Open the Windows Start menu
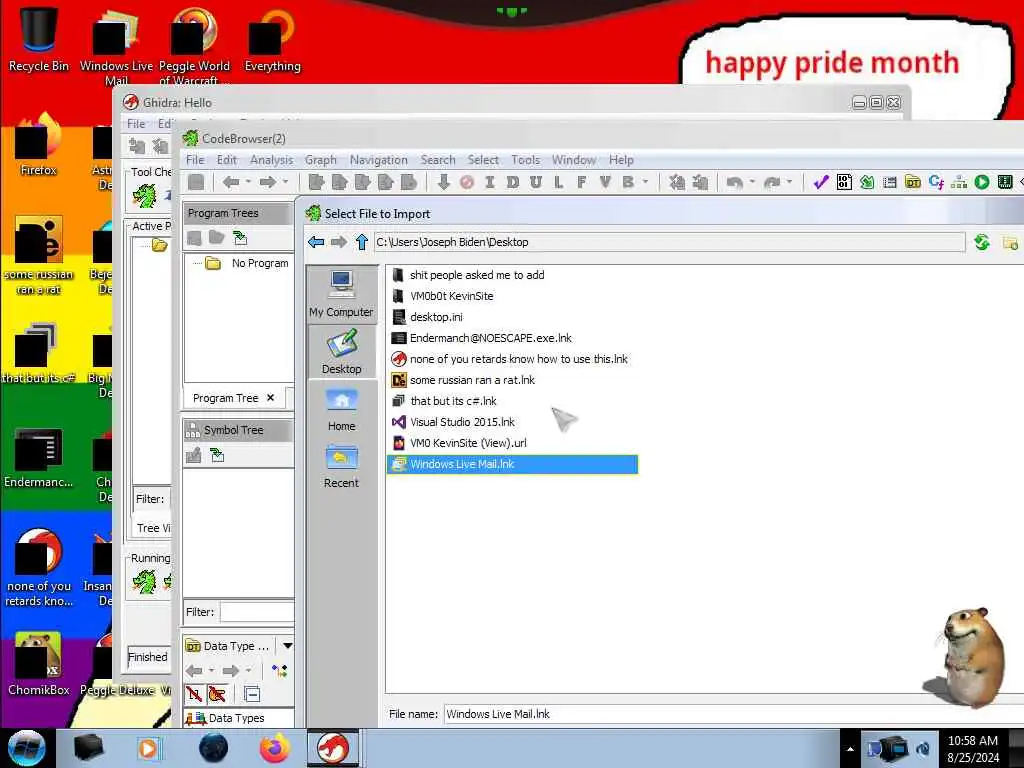Viewport: 1024px width, 768px height. (27, 748)
